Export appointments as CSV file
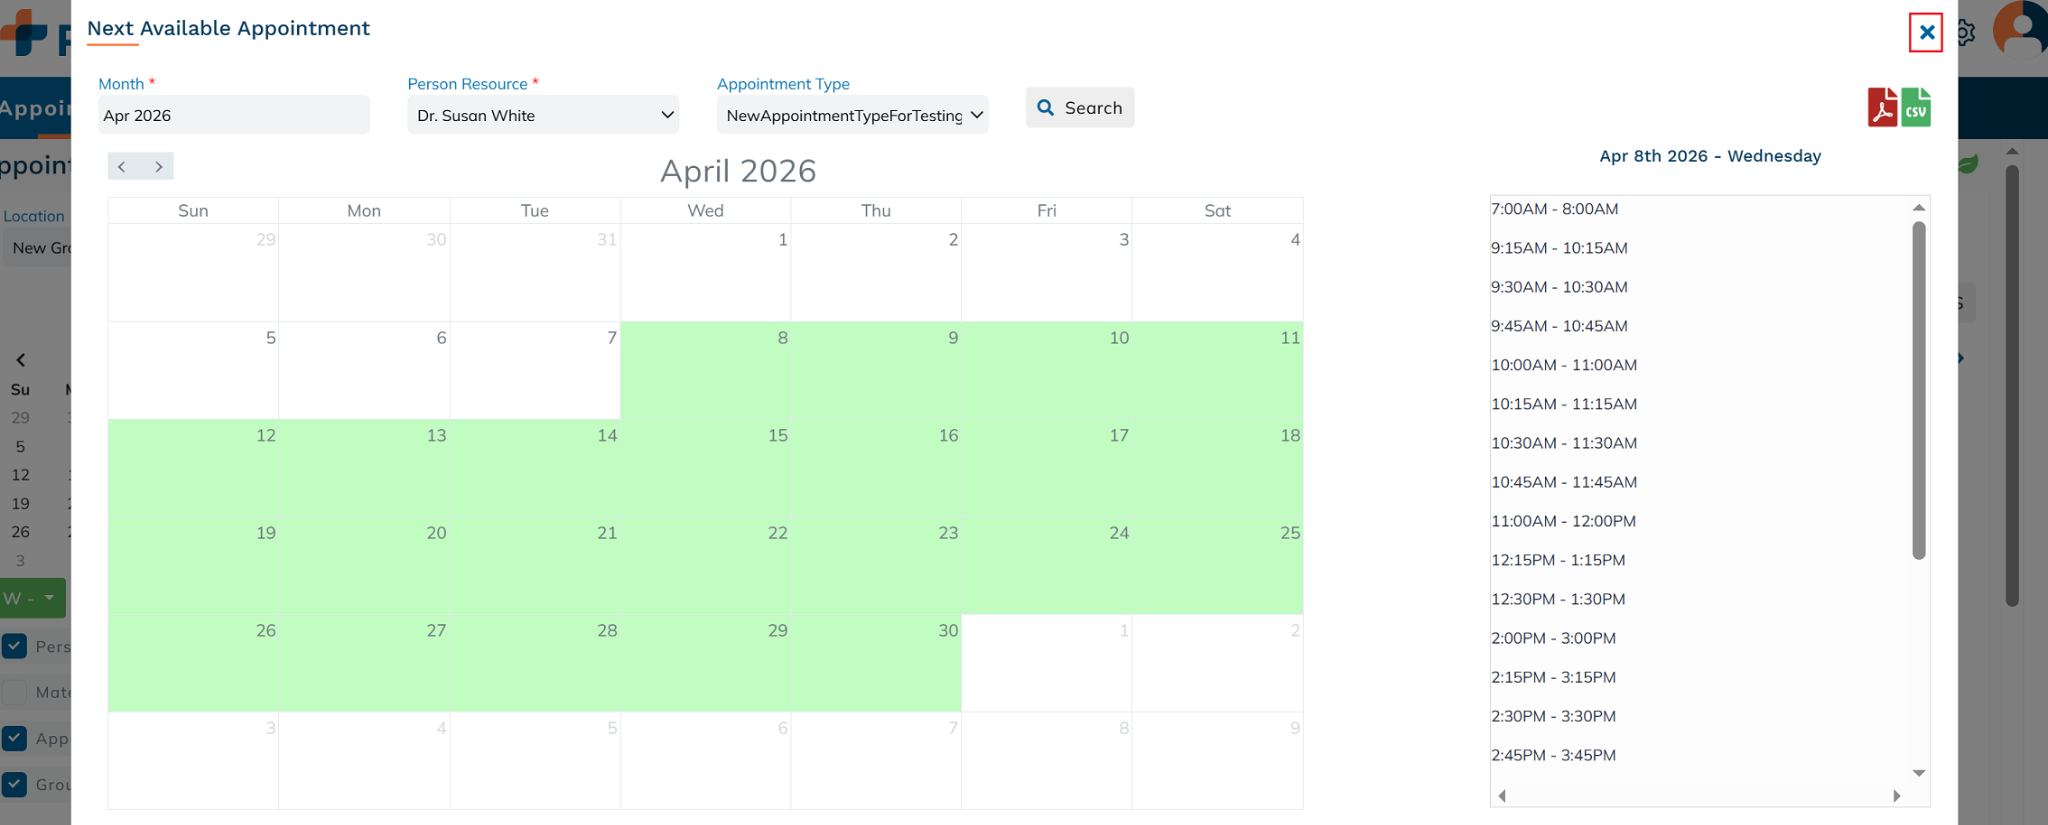2048x825 pixels. (x=1916, y=108)
